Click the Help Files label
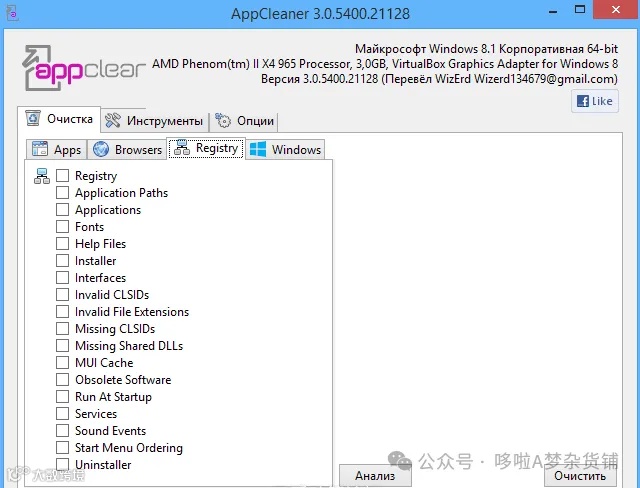Viewport: 640px width, 488px height. tap(100, 244)
